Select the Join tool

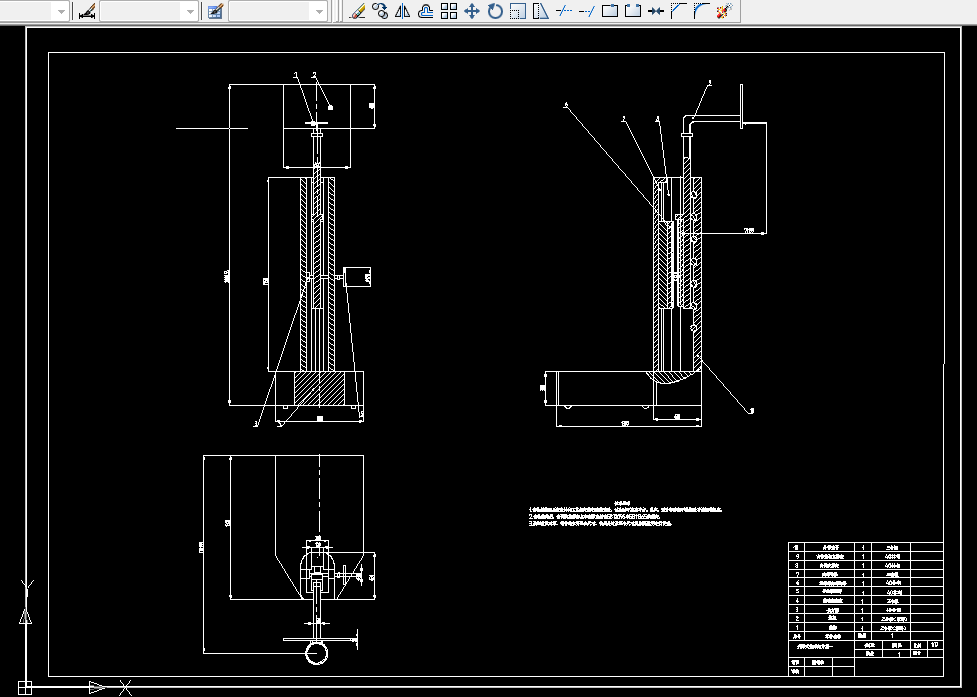pyautogui.click(x=655, y=11)
